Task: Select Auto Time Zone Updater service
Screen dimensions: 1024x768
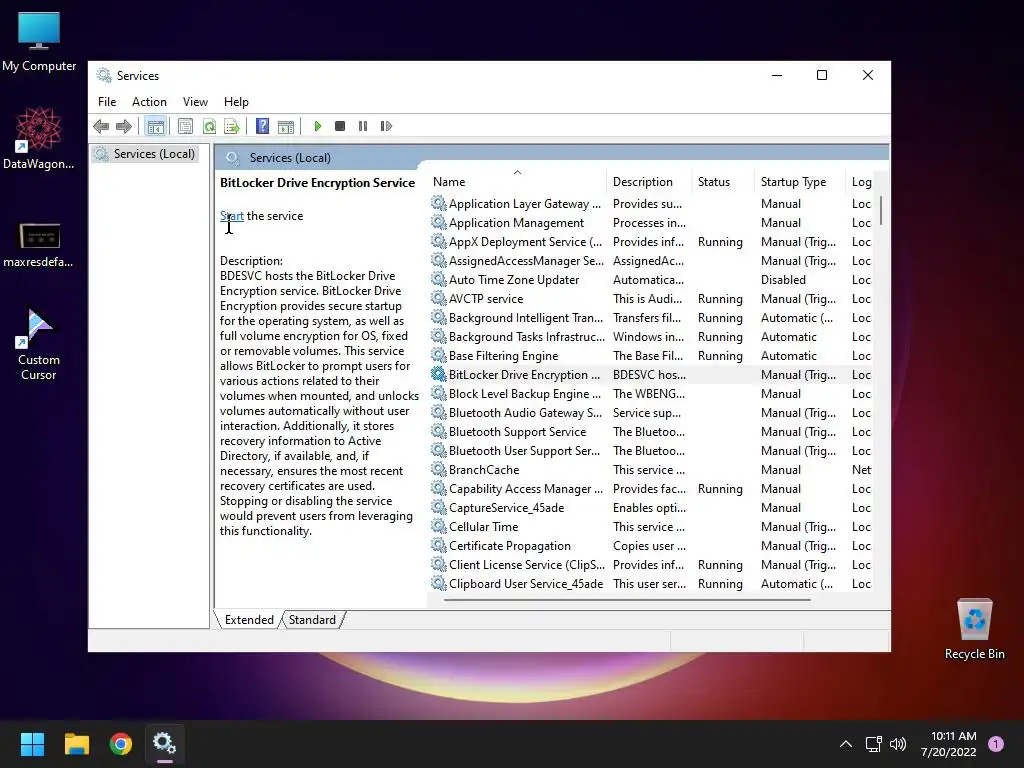Action: (x=650, y=280)
